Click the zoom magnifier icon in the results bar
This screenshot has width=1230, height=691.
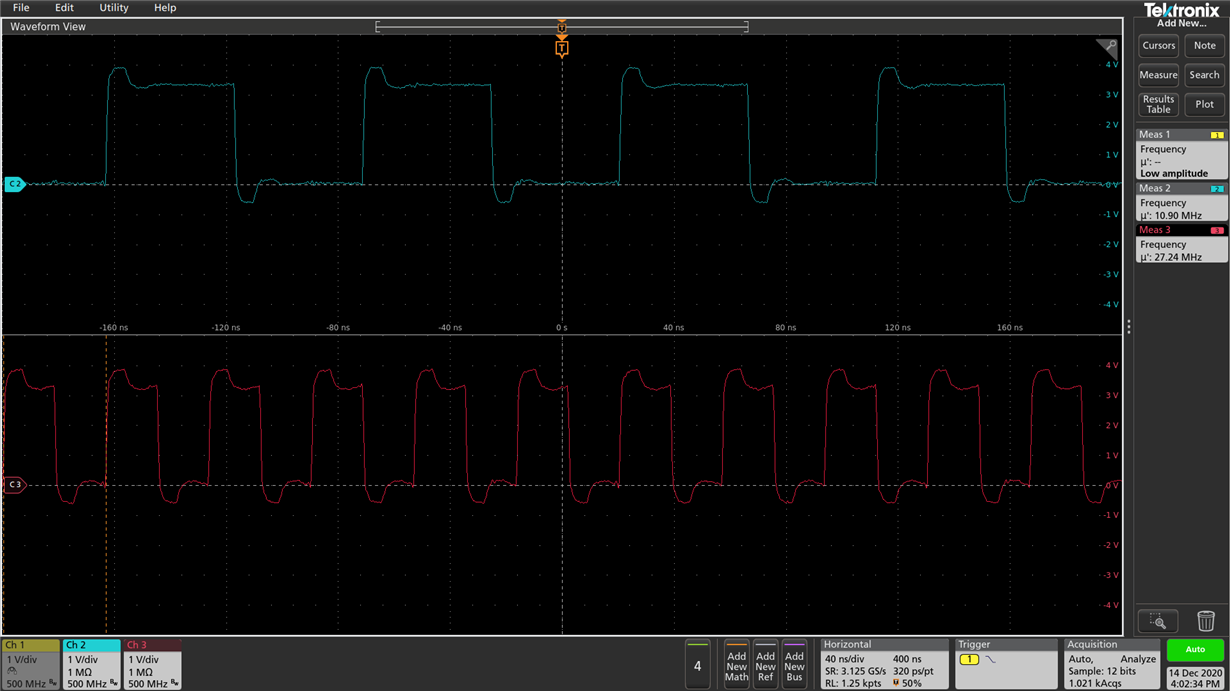[x=1158, y=621]
